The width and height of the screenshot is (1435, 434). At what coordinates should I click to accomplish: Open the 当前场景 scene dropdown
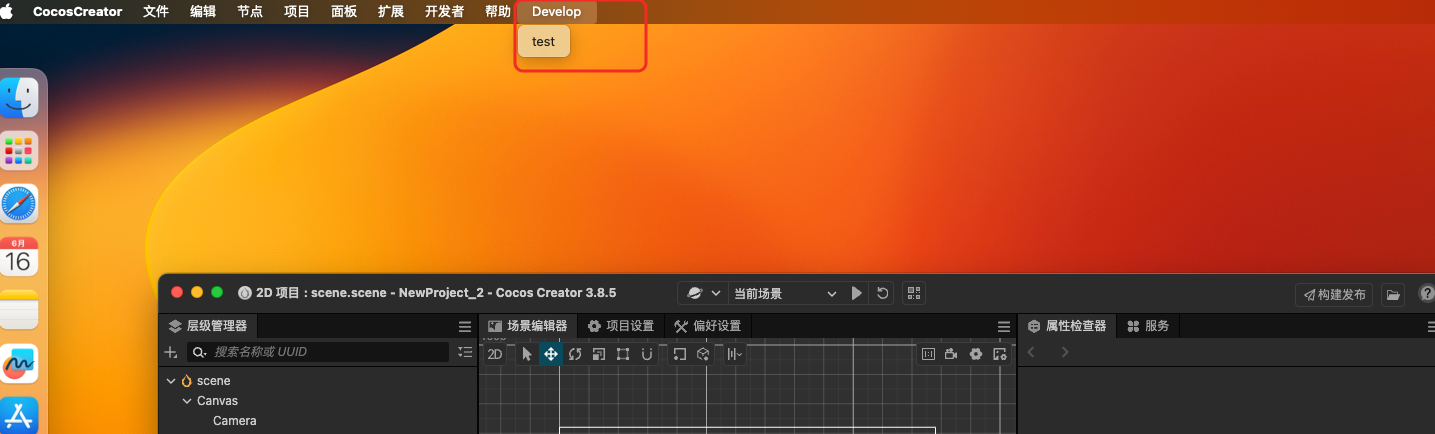coord(785,293)
